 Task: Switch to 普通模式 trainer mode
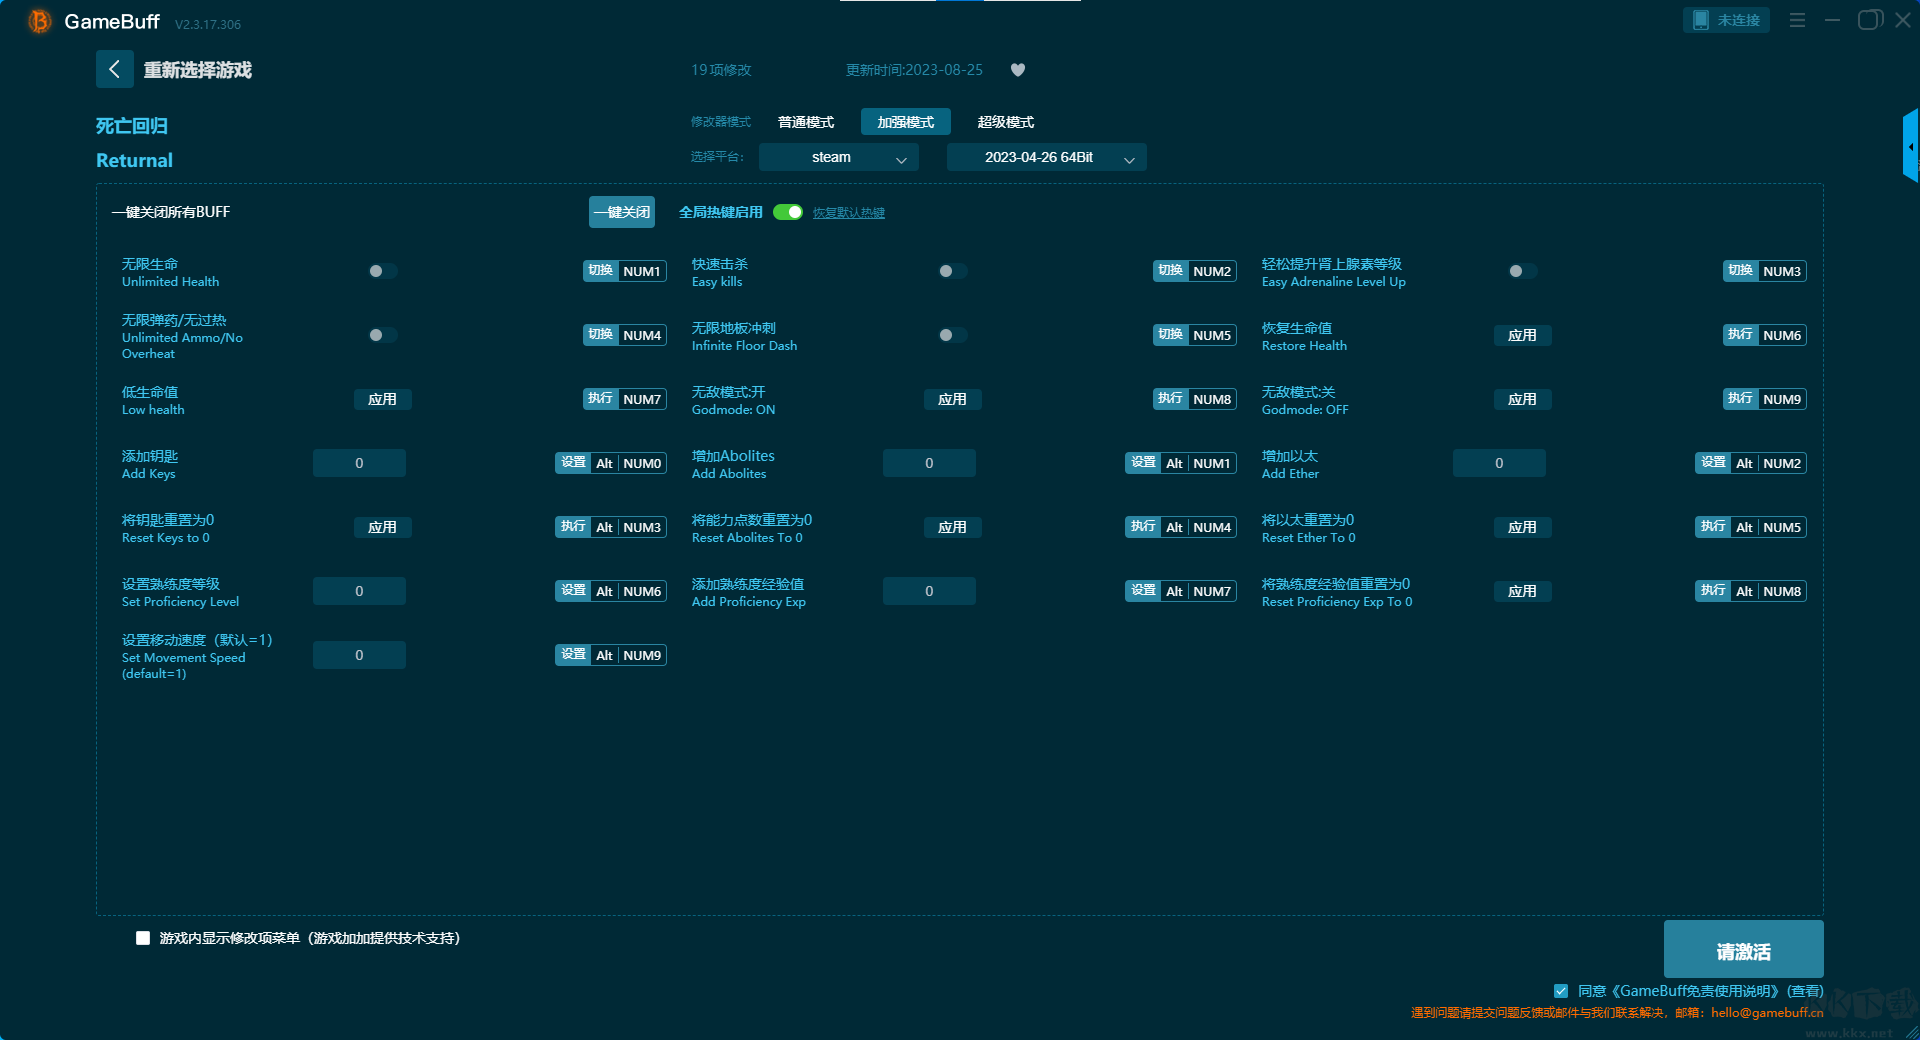click(806, 122)
